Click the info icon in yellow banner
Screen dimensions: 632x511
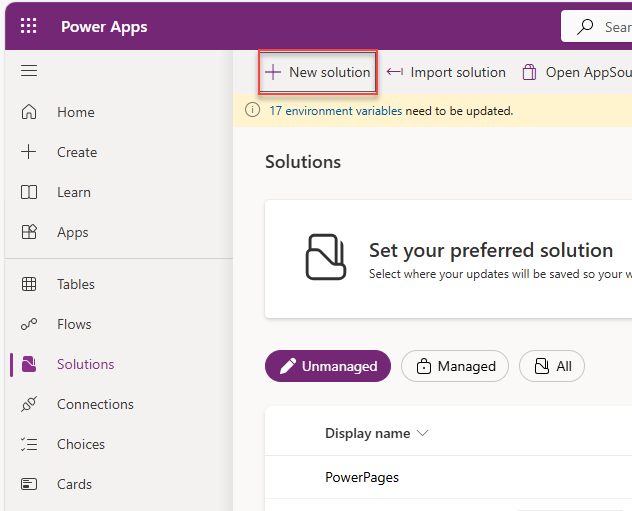coord(253,110)
